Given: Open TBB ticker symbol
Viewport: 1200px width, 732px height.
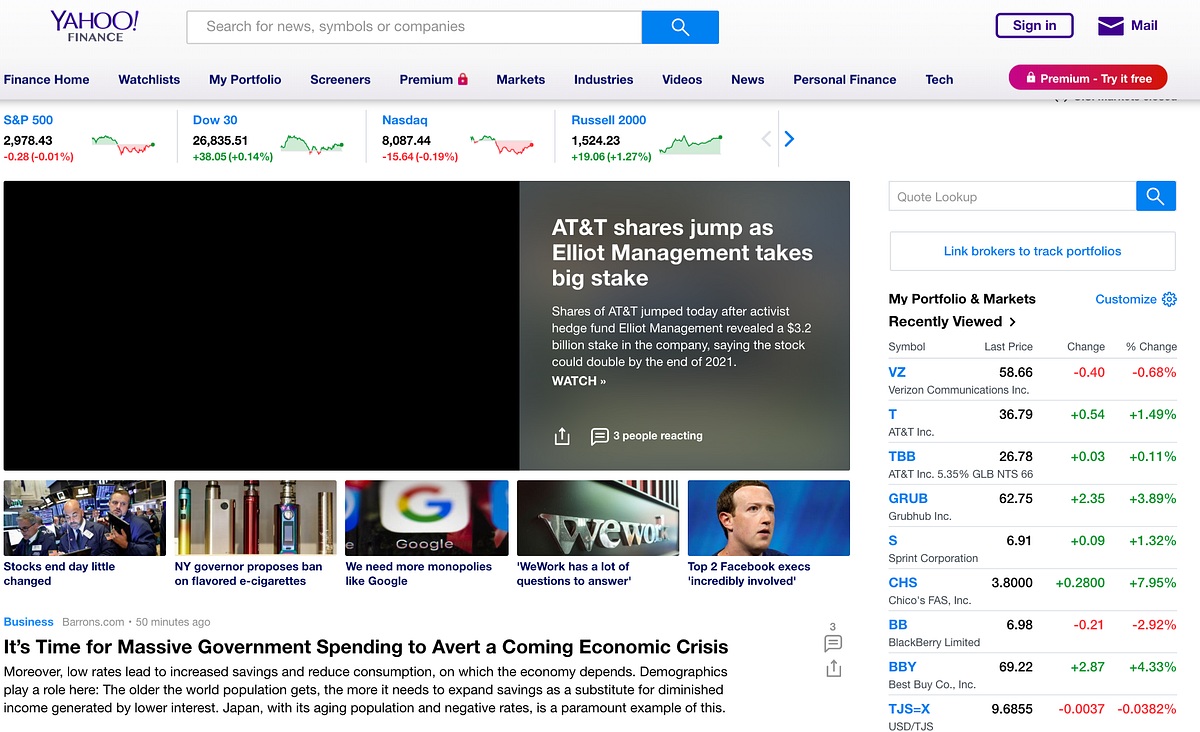Looking at the screenshot, I should coord(902,456).
